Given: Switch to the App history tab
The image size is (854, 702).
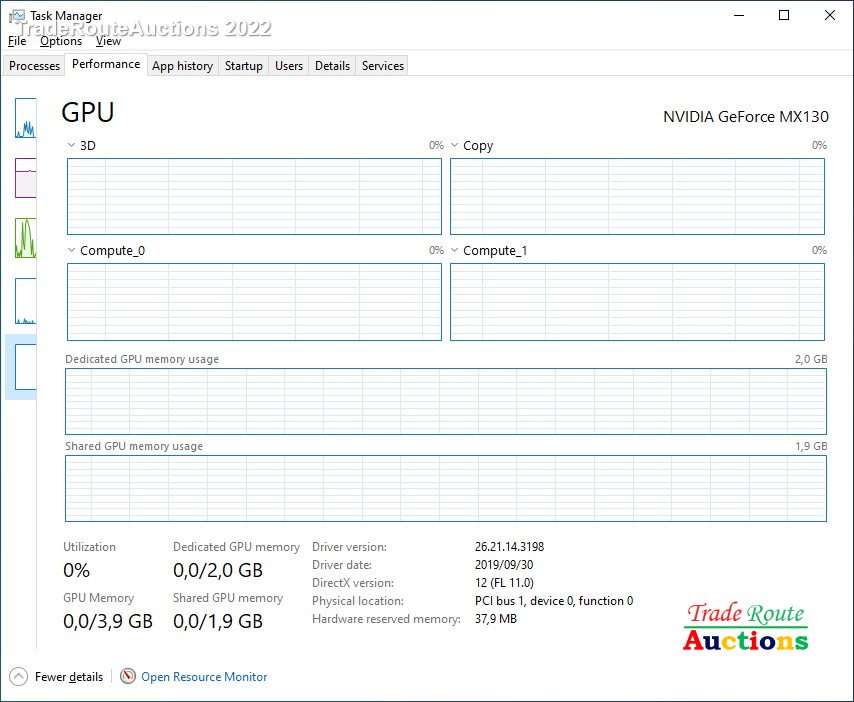Looking at the screenshot, I should click(182, 66).
